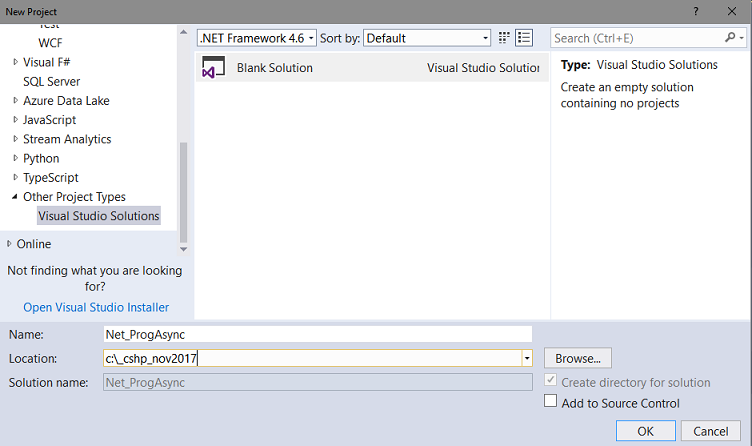Select the TypeScript tree label
752x446 pixels.
pyautogui.click(x=51, y=177)
